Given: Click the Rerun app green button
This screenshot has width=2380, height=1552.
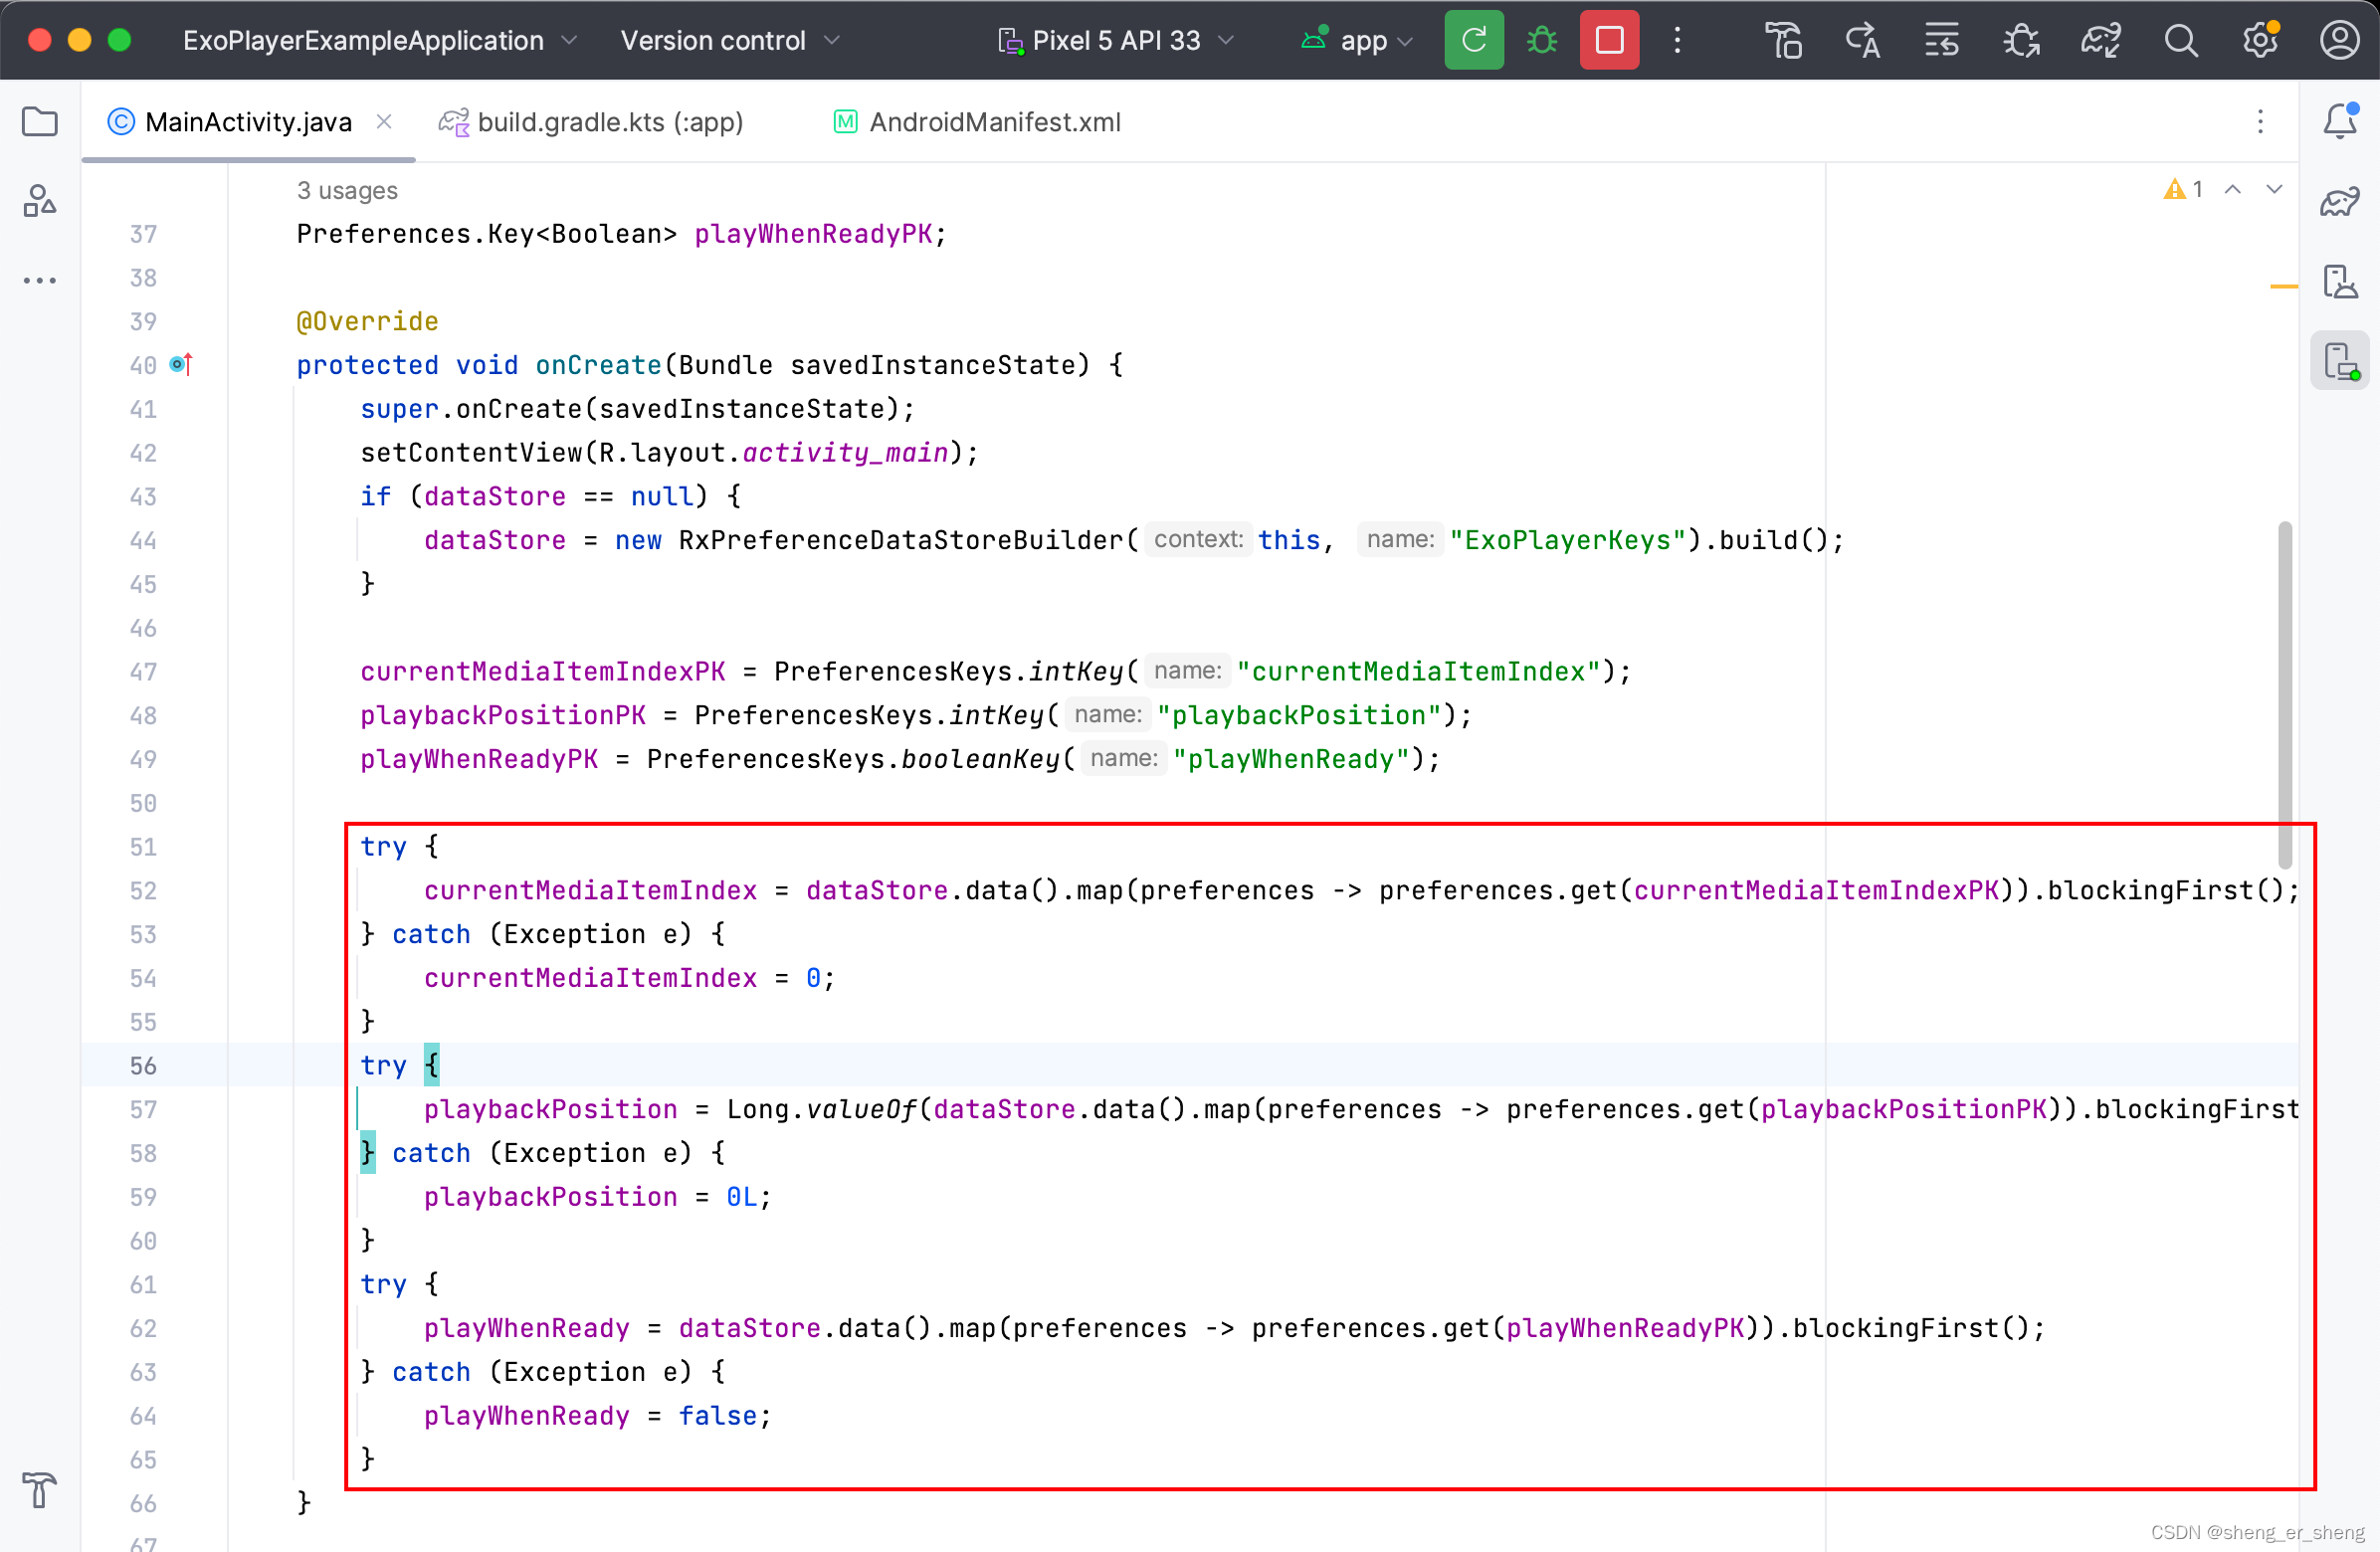Looking at the screenshot, I should [x=1473, y=40].
